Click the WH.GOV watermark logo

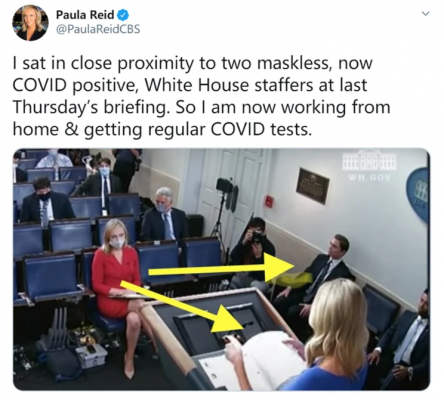369,166
